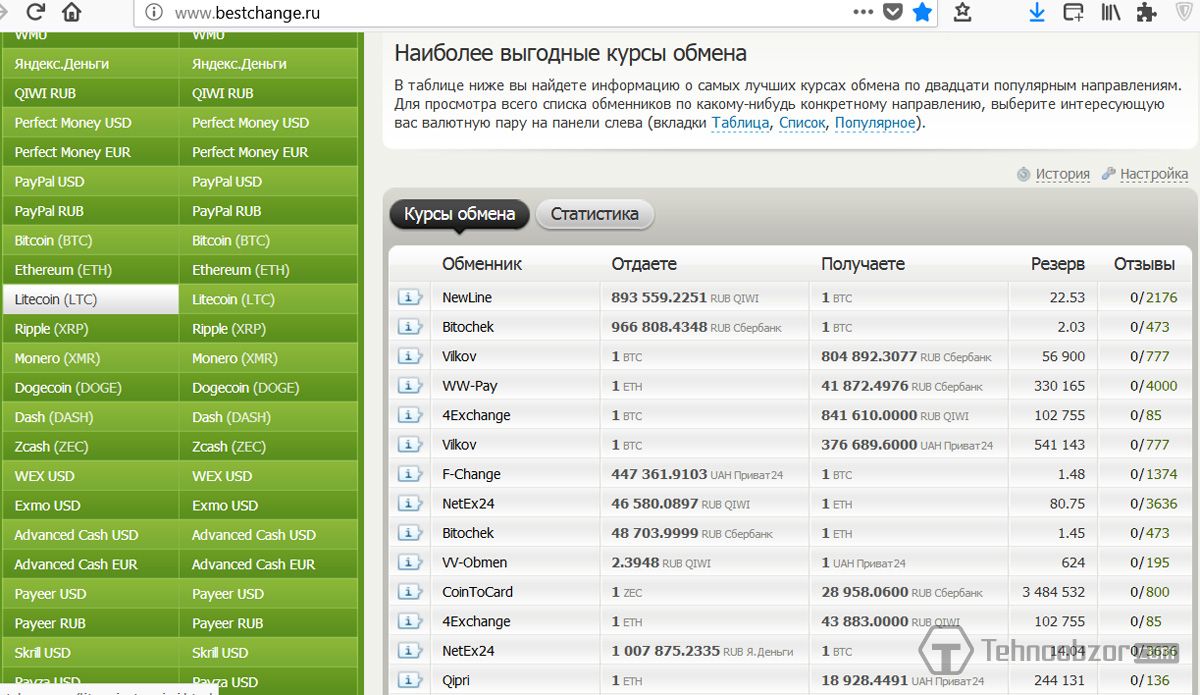
Task: Open the Список link
Action: tap(802, 123)
